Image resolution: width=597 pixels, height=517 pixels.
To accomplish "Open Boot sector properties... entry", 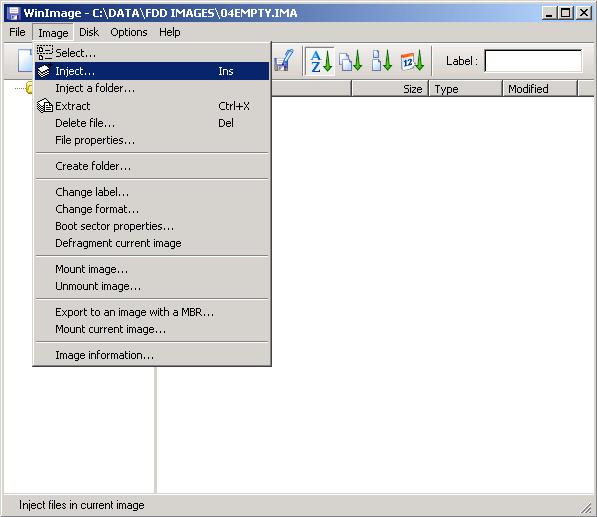I will point(152,226).
